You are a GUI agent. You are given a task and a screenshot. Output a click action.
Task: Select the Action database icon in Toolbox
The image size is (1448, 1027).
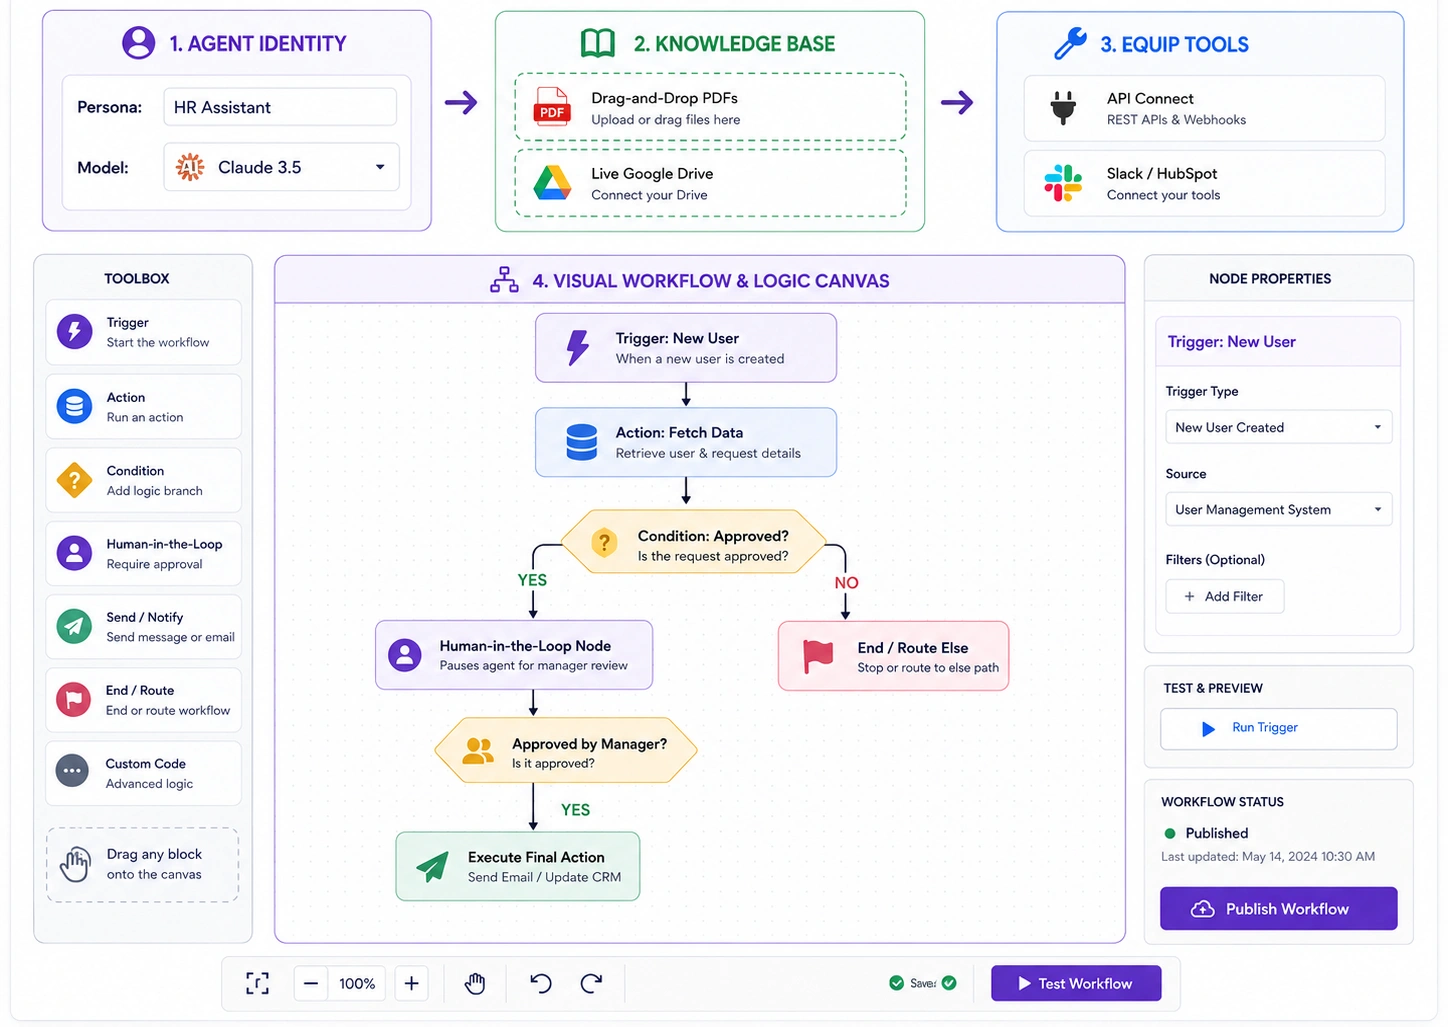click(74, 406)
